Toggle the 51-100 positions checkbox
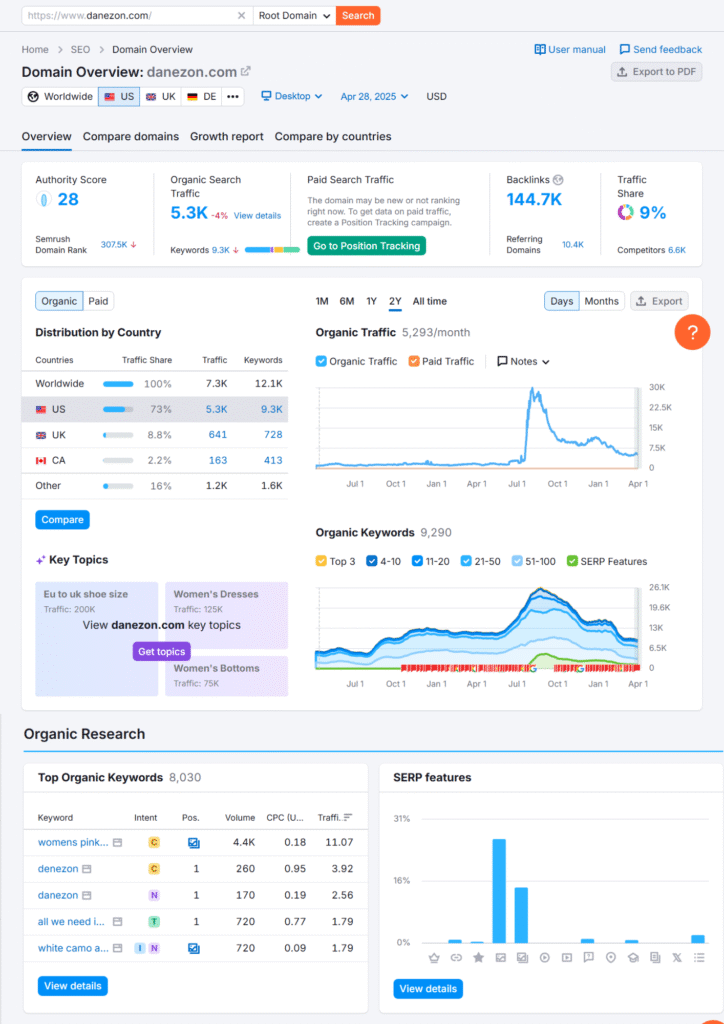 click(x=517, y=561)
